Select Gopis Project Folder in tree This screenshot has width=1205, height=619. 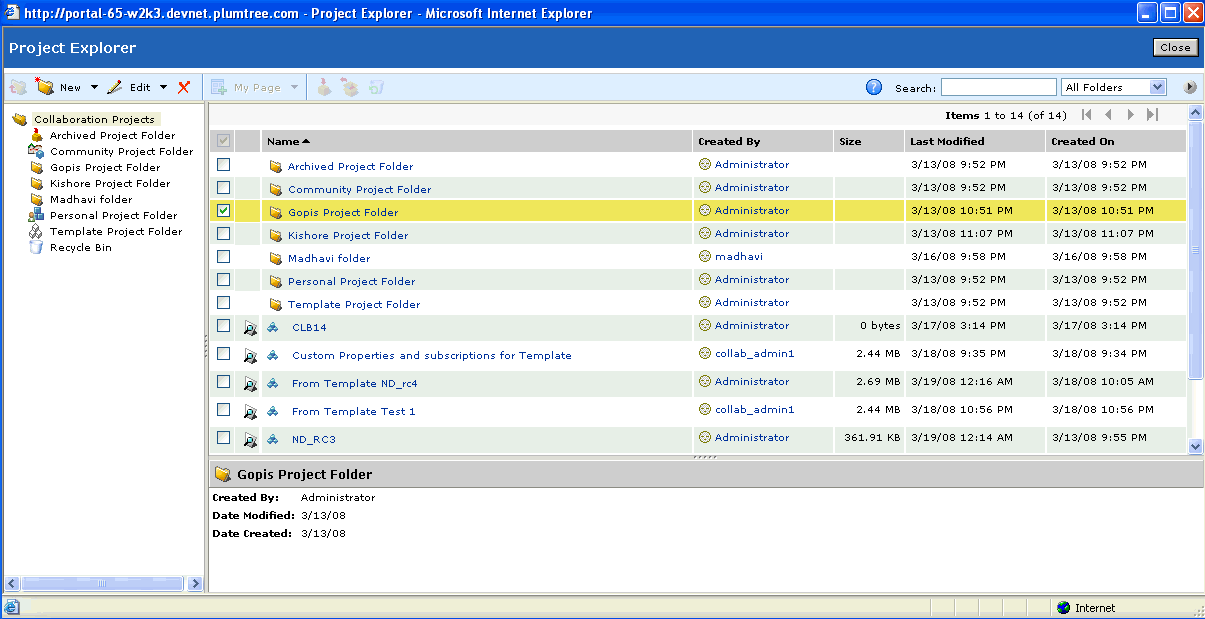point(105,167)
